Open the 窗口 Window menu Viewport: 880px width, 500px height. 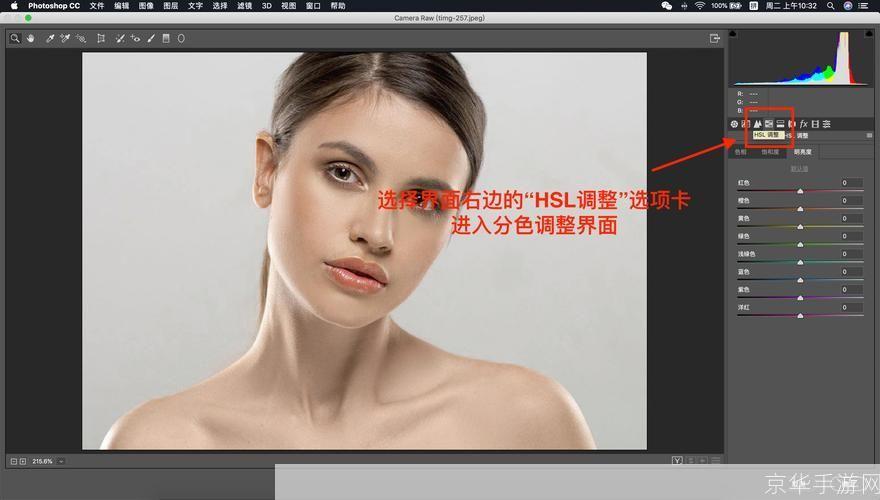313,6
